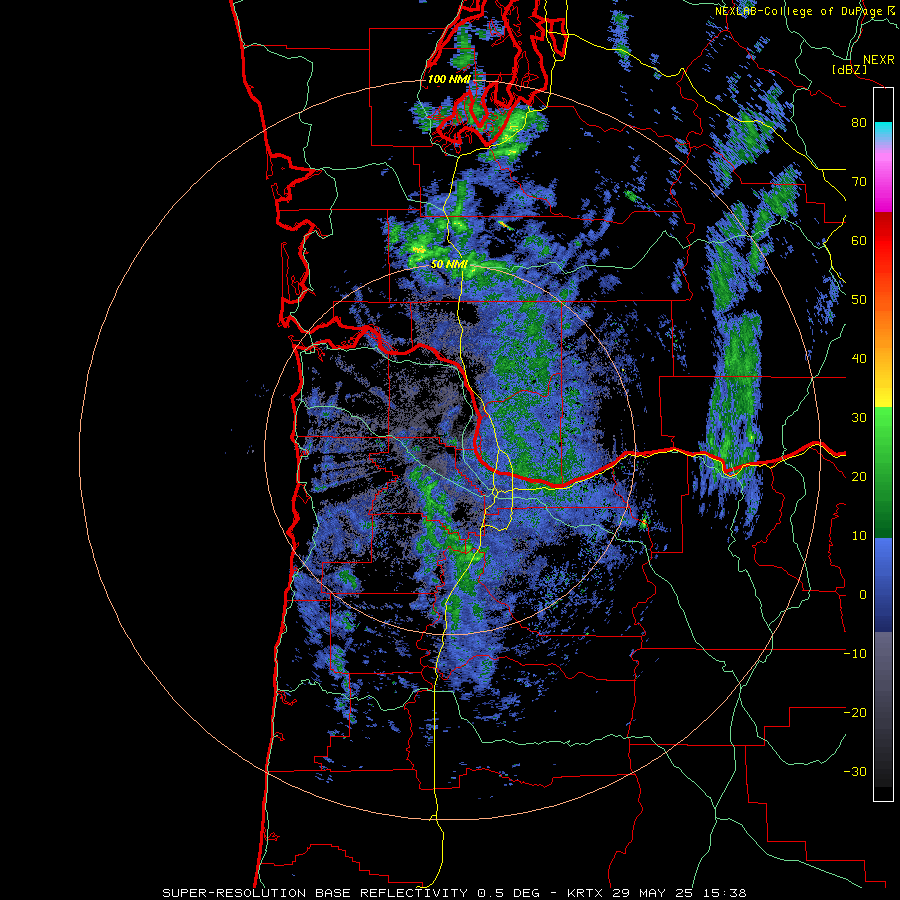Select the 10 value on the dBZ scale
The image size is (900, 900).
pyautogui.click(x=859, y=536)
